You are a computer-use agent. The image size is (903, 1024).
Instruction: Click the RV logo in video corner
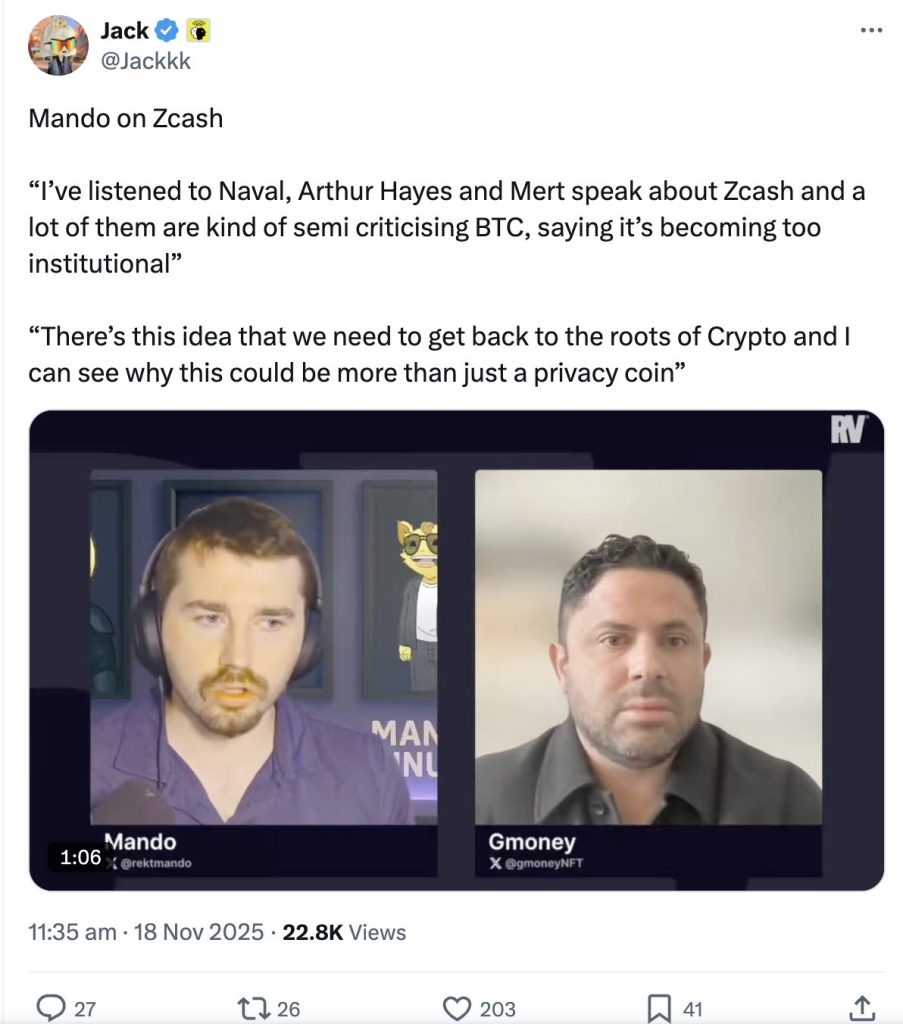pos(847,431)
